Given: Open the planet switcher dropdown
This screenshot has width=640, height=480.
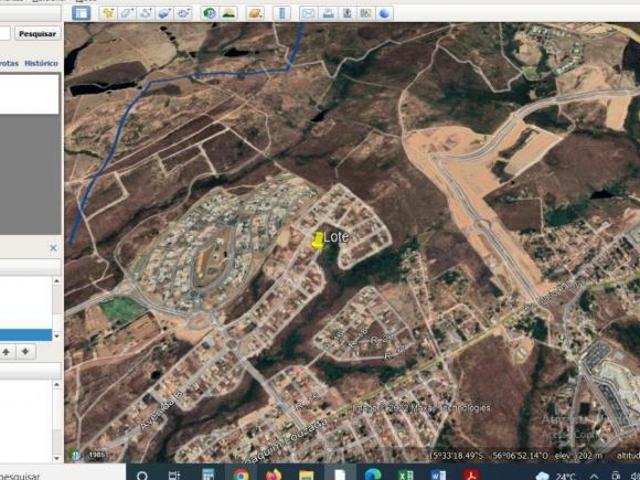Looking at the screenshot, I should 256,13.
